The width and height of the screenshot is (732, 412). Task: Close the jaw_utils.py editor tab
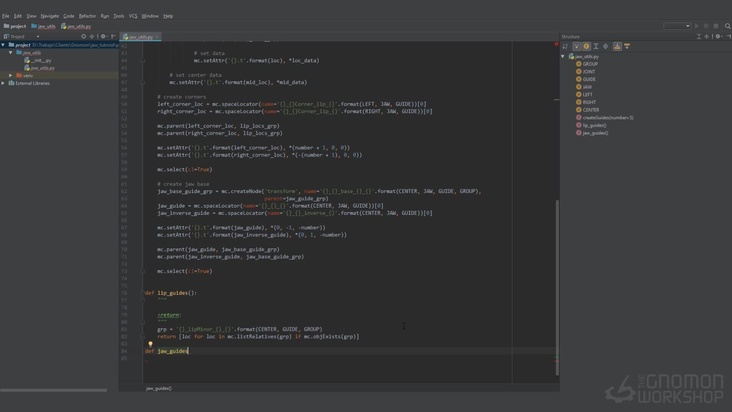pyautogui.click(x=157, y=37)
